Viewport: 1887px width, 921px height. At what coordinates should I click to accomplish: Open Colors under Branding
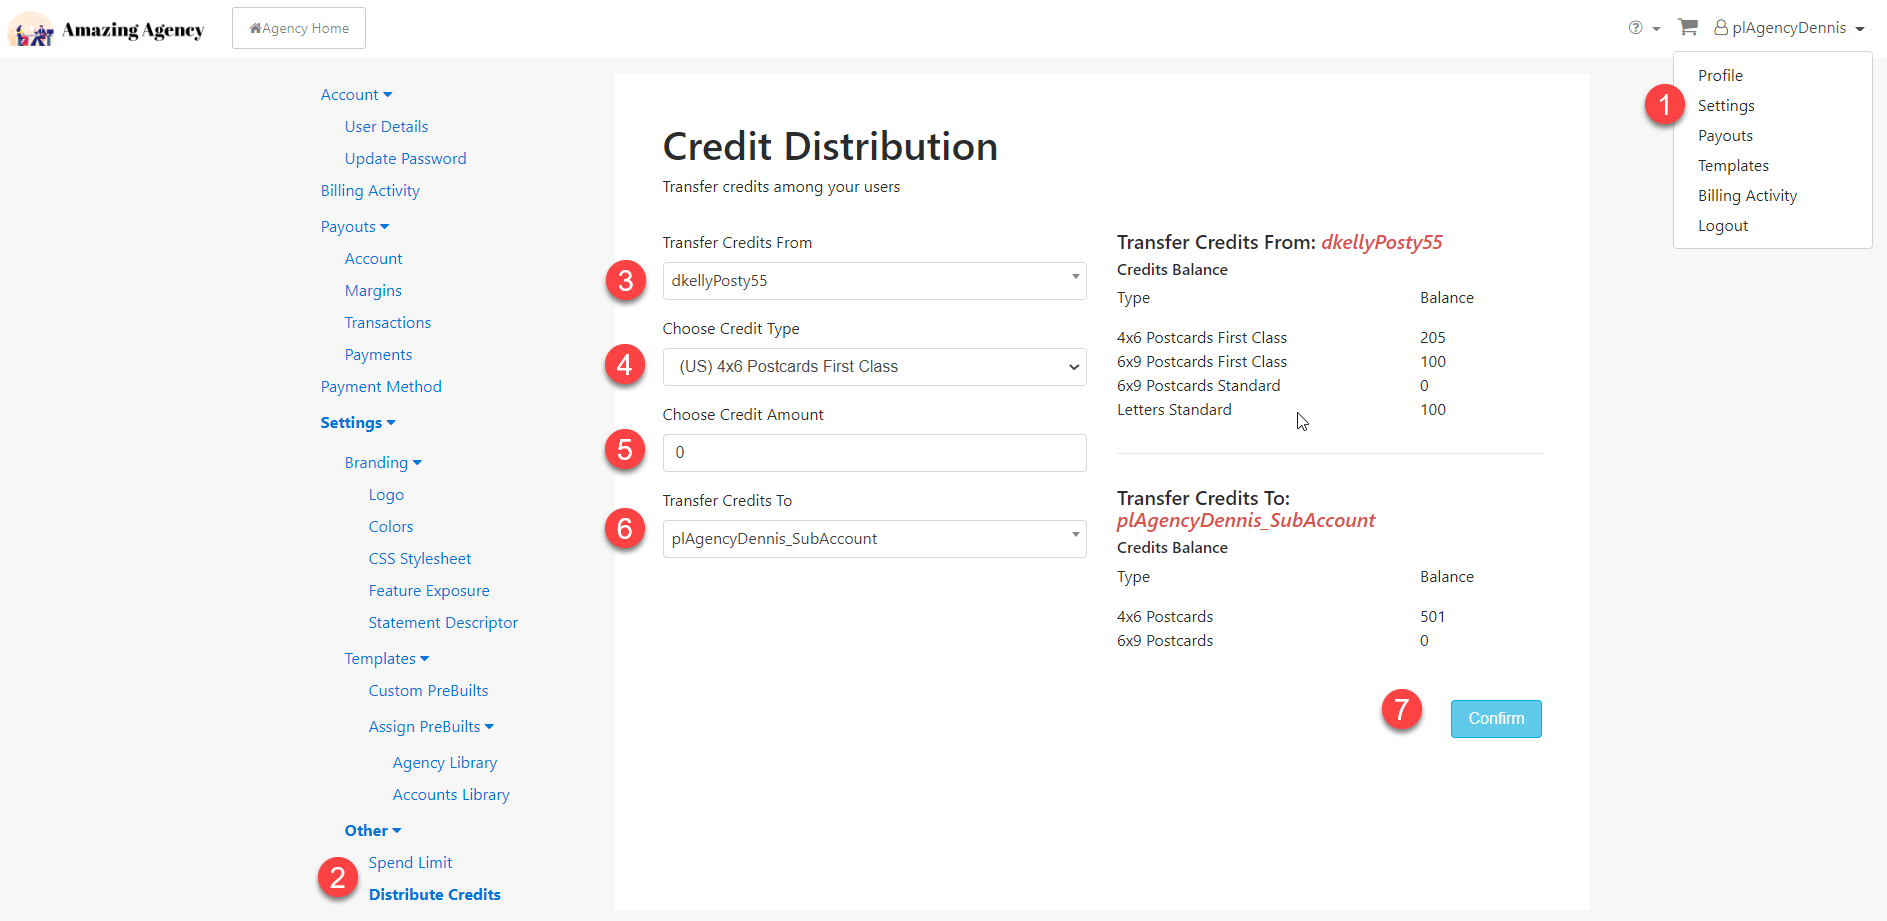coord(390,527)
